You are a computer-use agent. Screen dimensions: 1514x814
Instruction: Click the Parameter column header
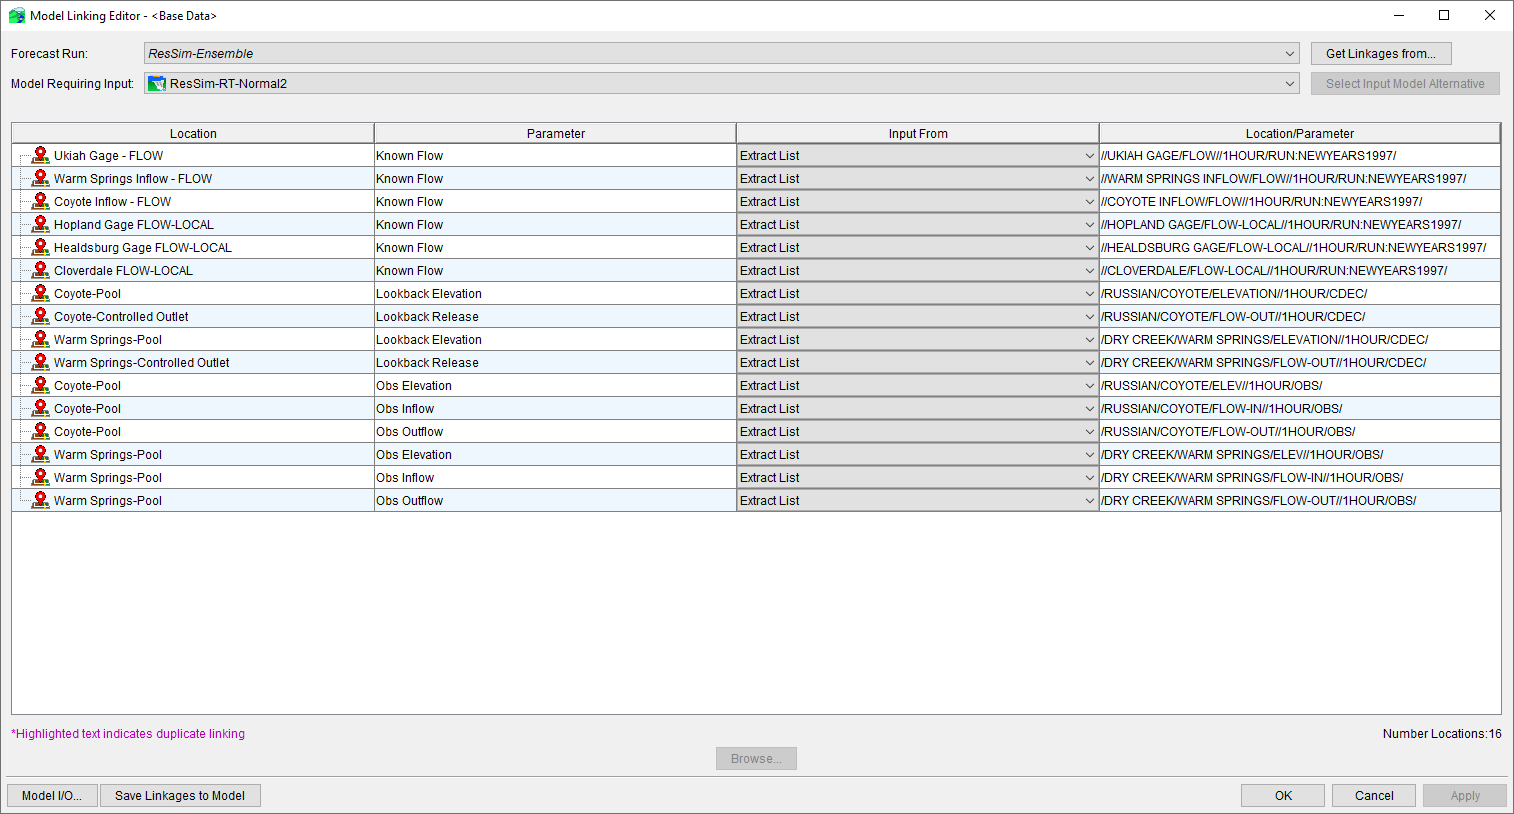coord(555,133)
